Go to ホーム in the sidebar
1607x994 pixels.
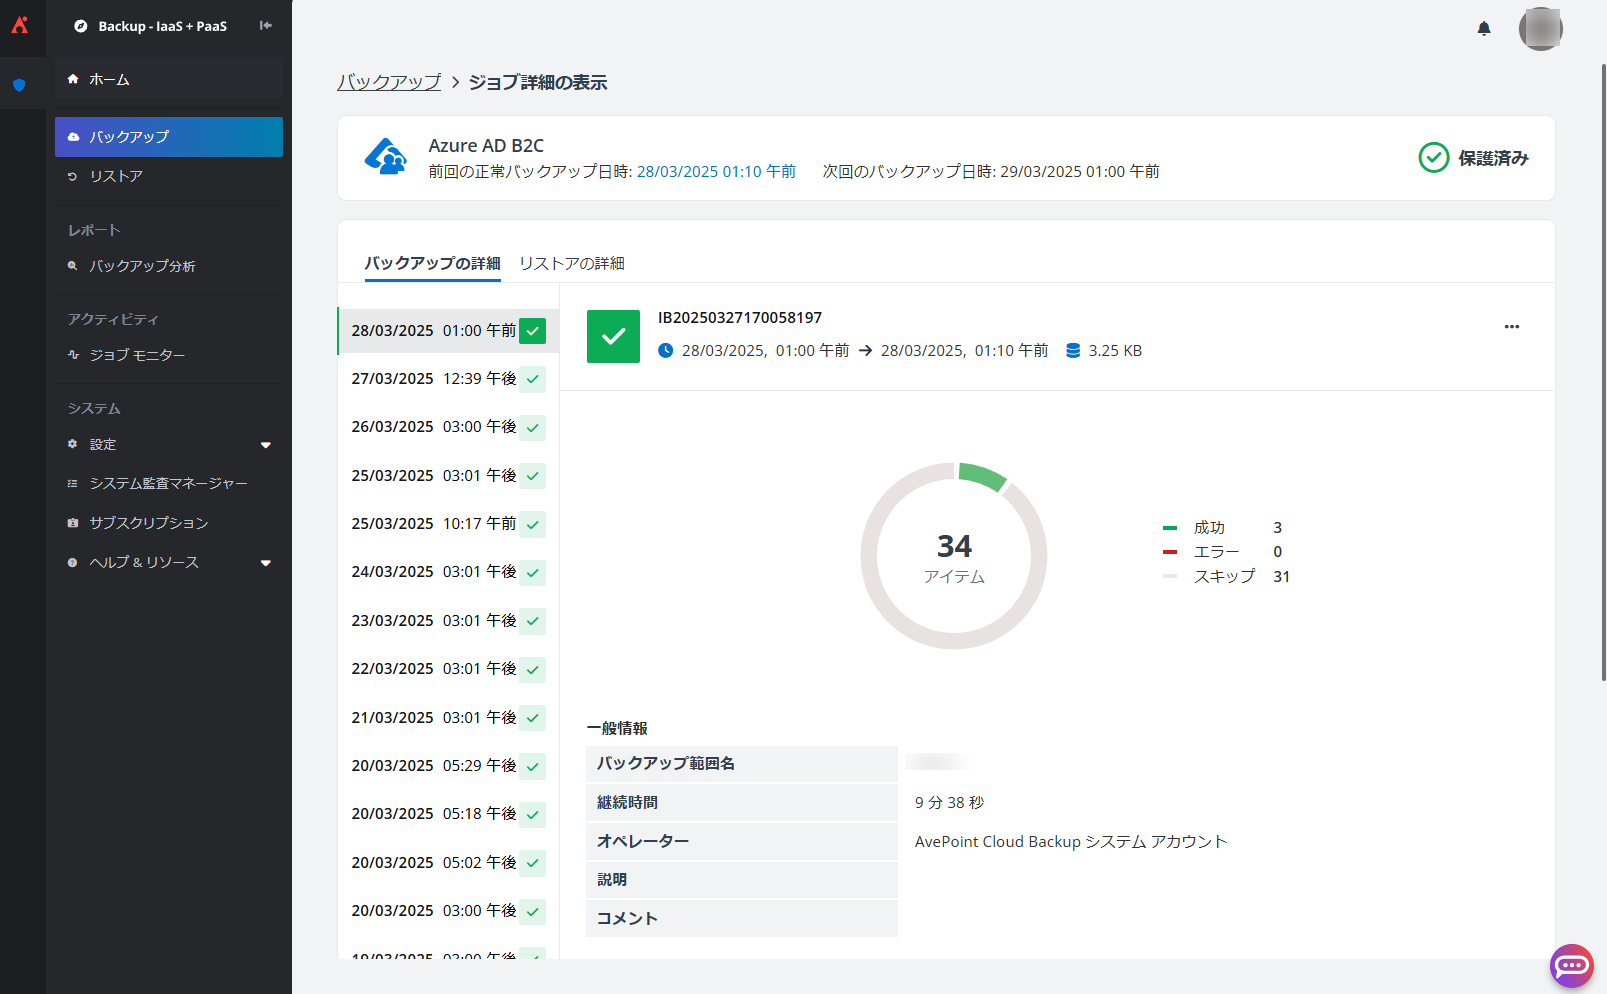(169, 79)
